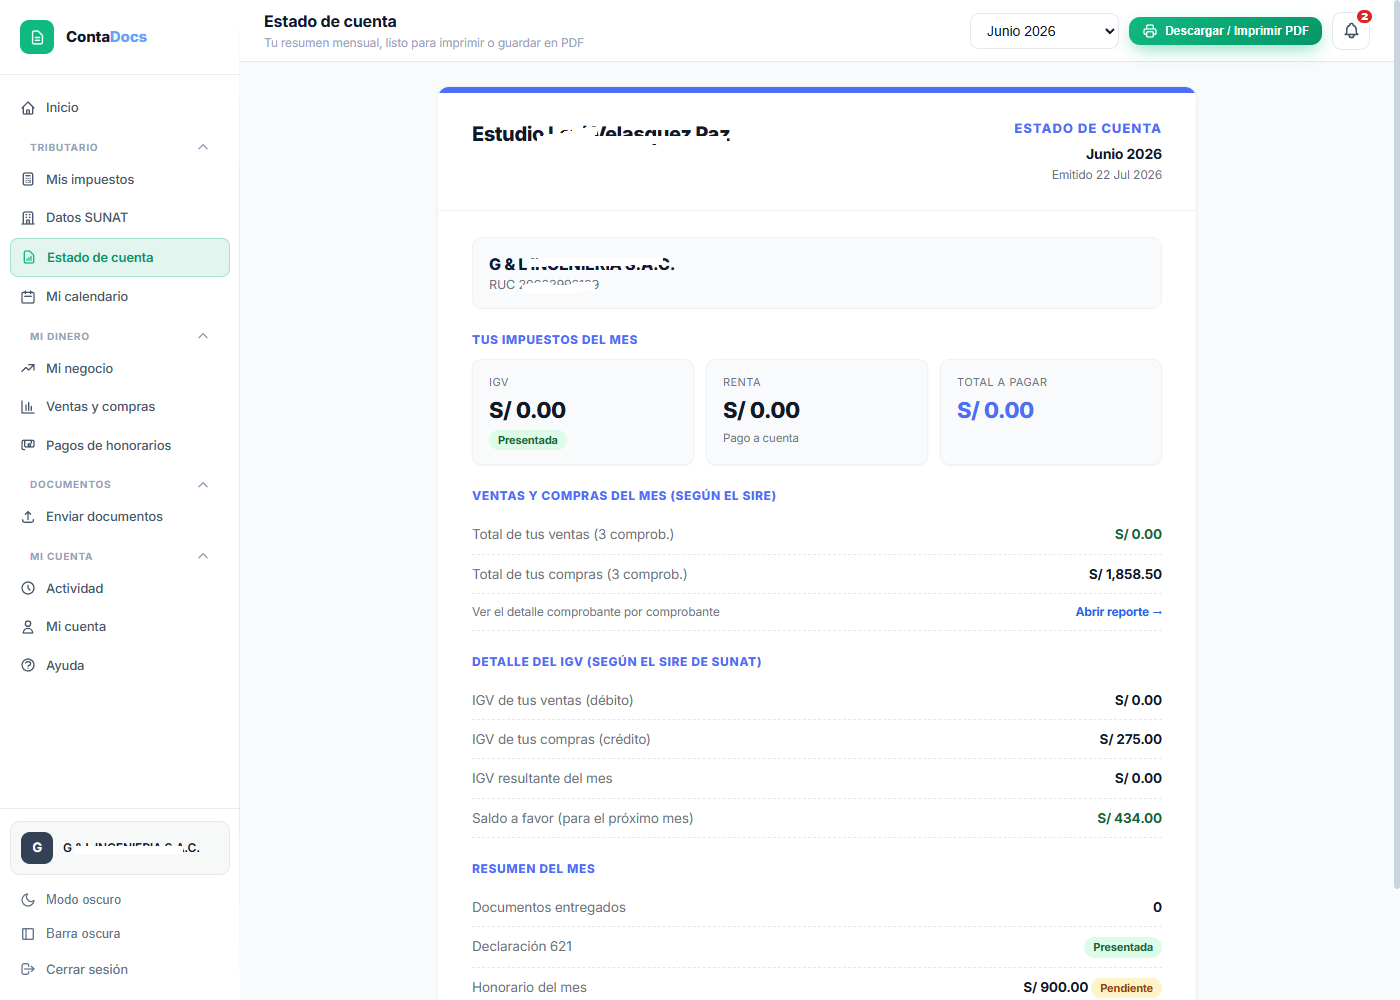Toggle Barra oscura

point(120,934)
